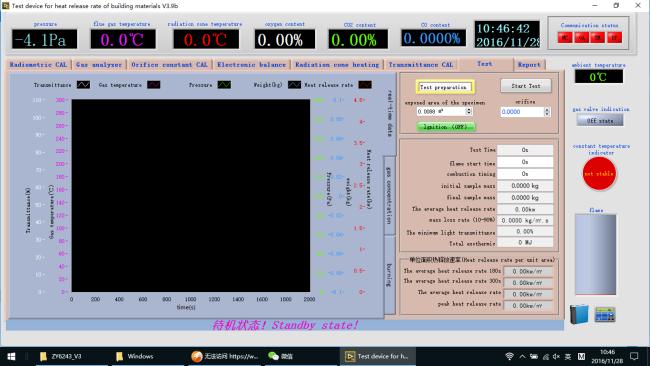Click the flame level bar
The image size is (650, 366).
[595, 255]
